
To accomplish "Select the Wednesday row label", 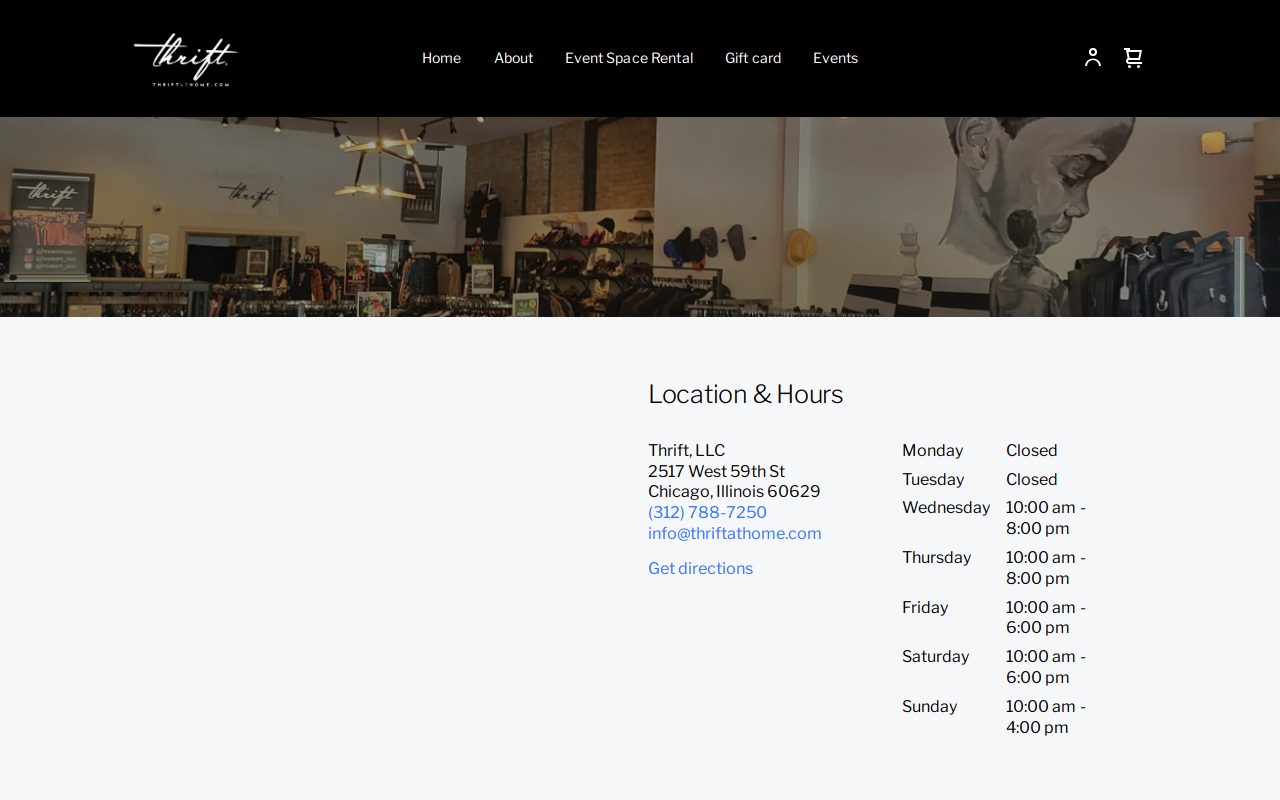I will click(946, 508).
